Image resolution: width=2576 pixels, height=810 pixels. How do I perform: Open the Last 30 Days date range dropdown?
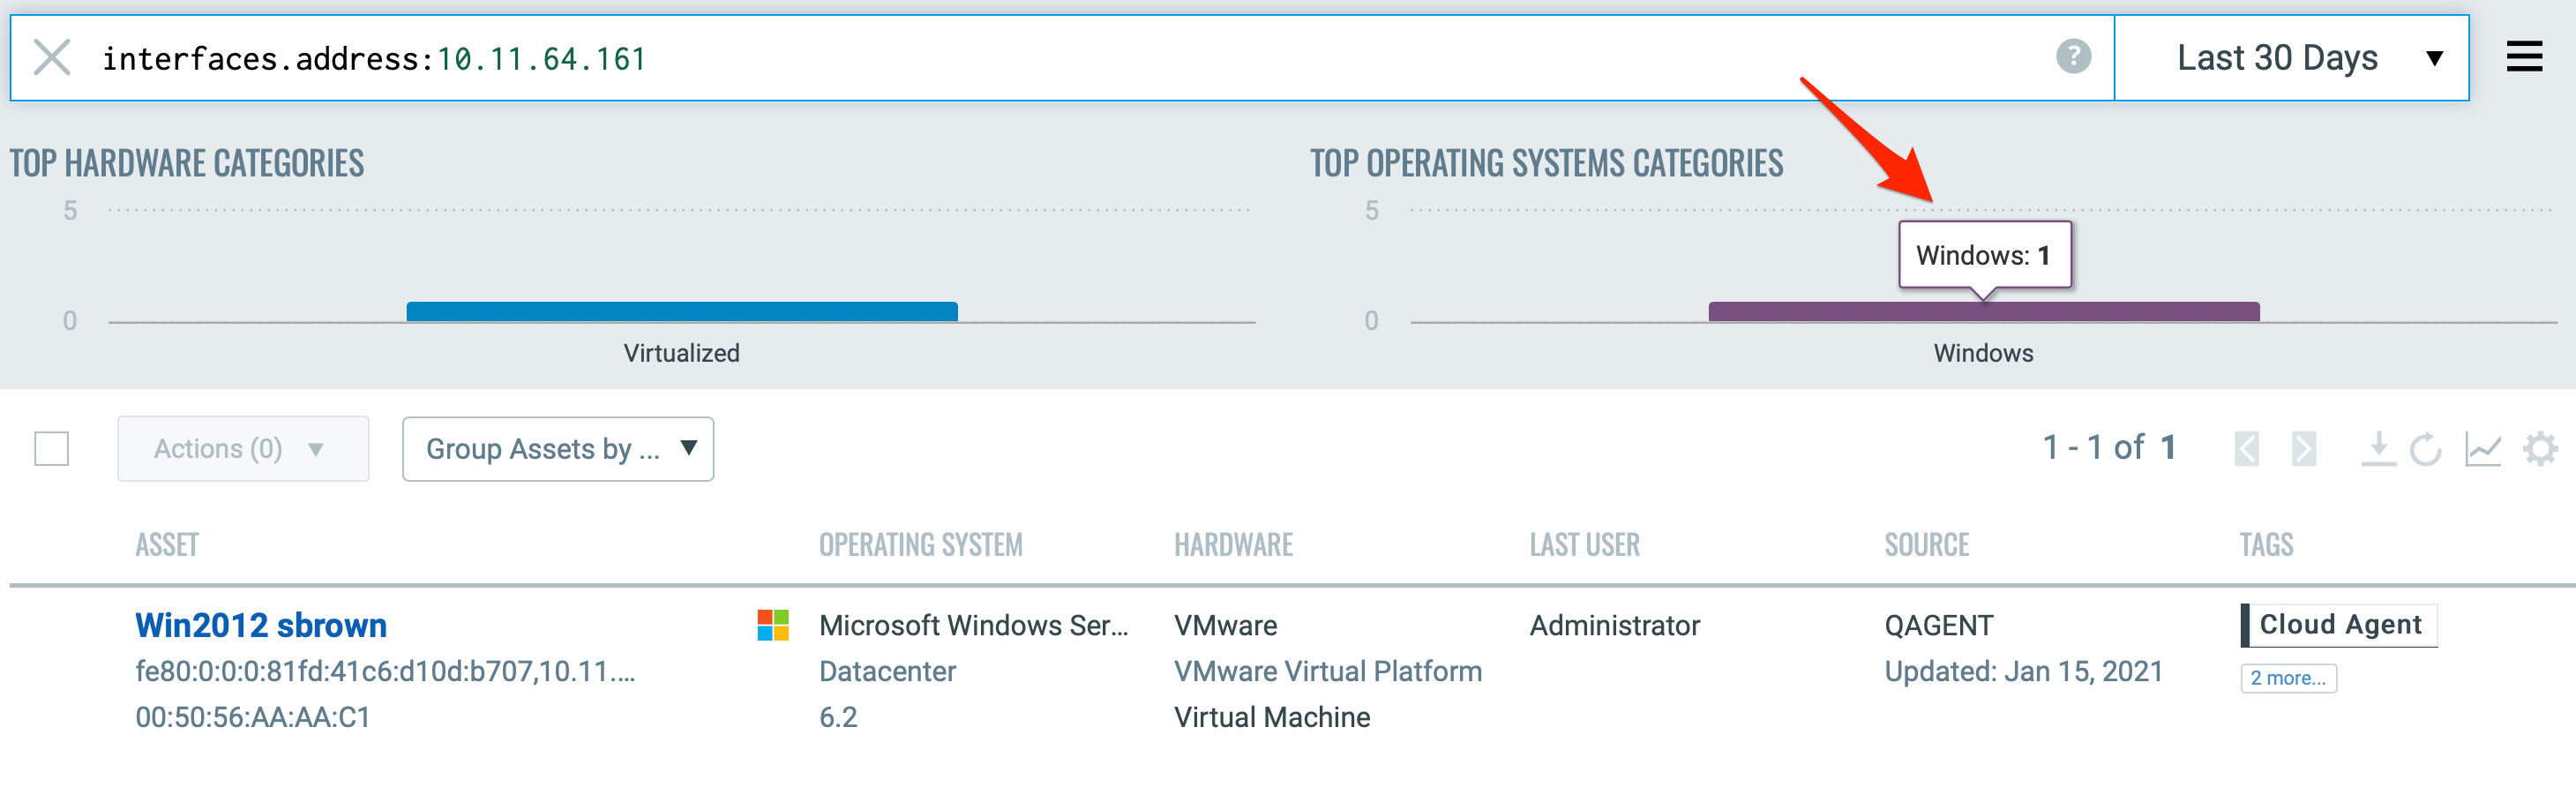2291,58
